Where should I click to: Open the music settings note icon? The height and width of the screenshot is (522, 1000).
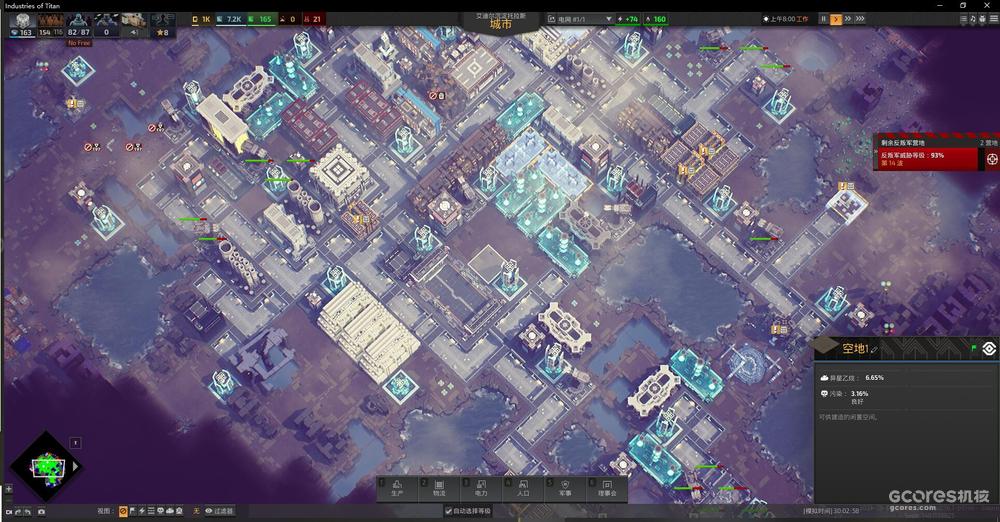pos(973,19)
